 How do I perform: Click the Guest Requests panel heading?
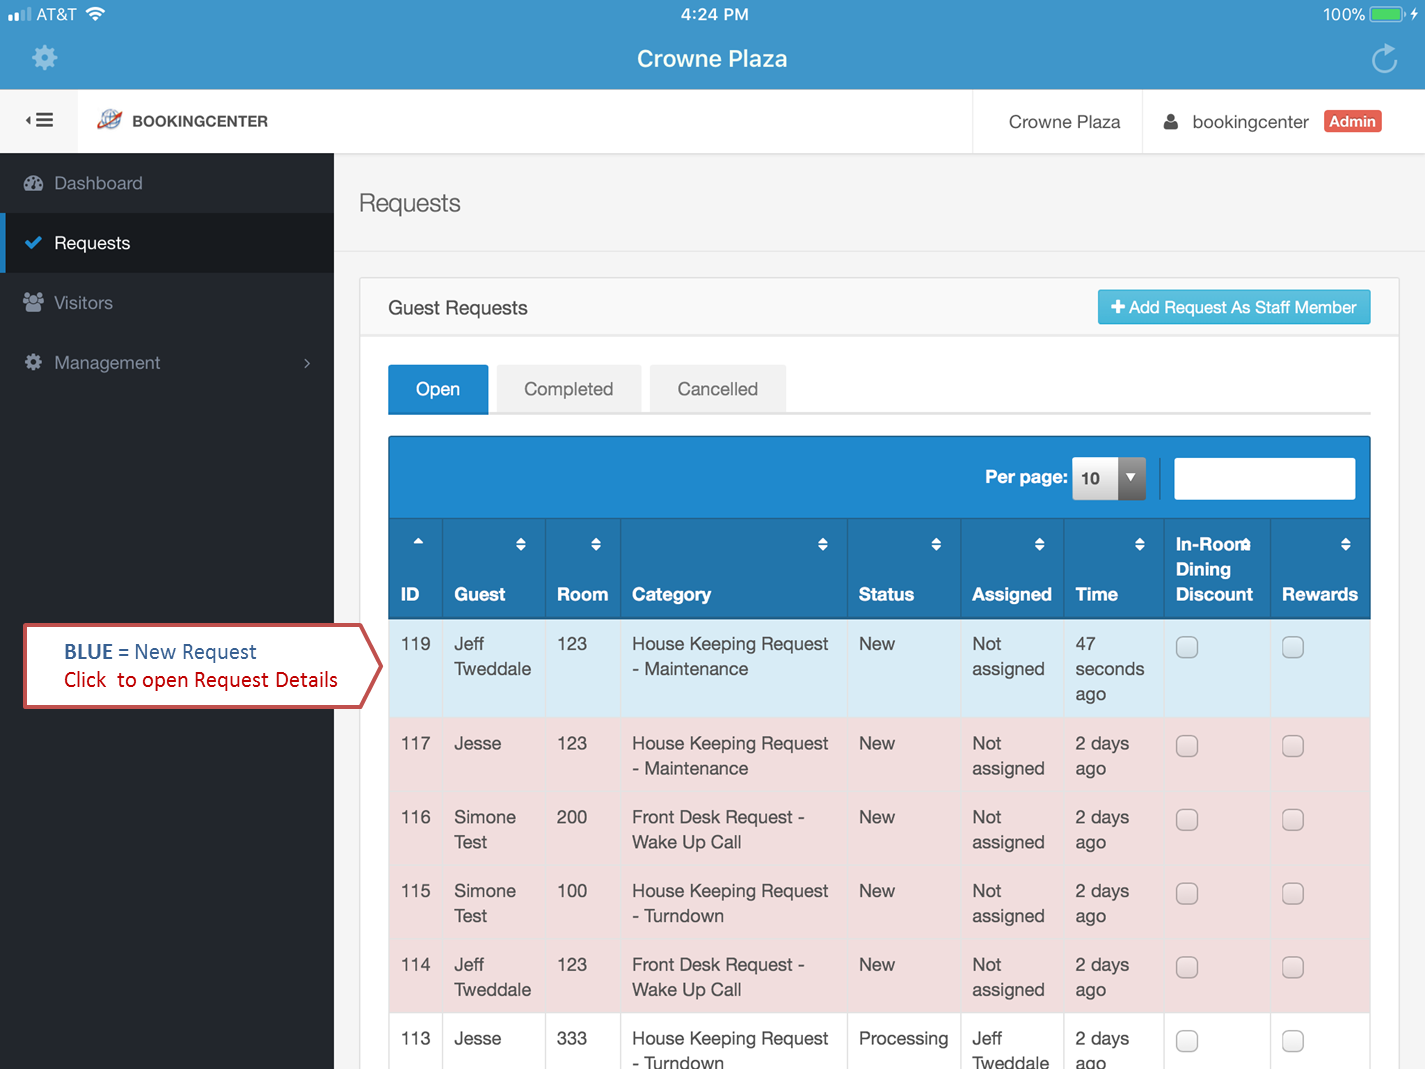[x=458, y=308]
